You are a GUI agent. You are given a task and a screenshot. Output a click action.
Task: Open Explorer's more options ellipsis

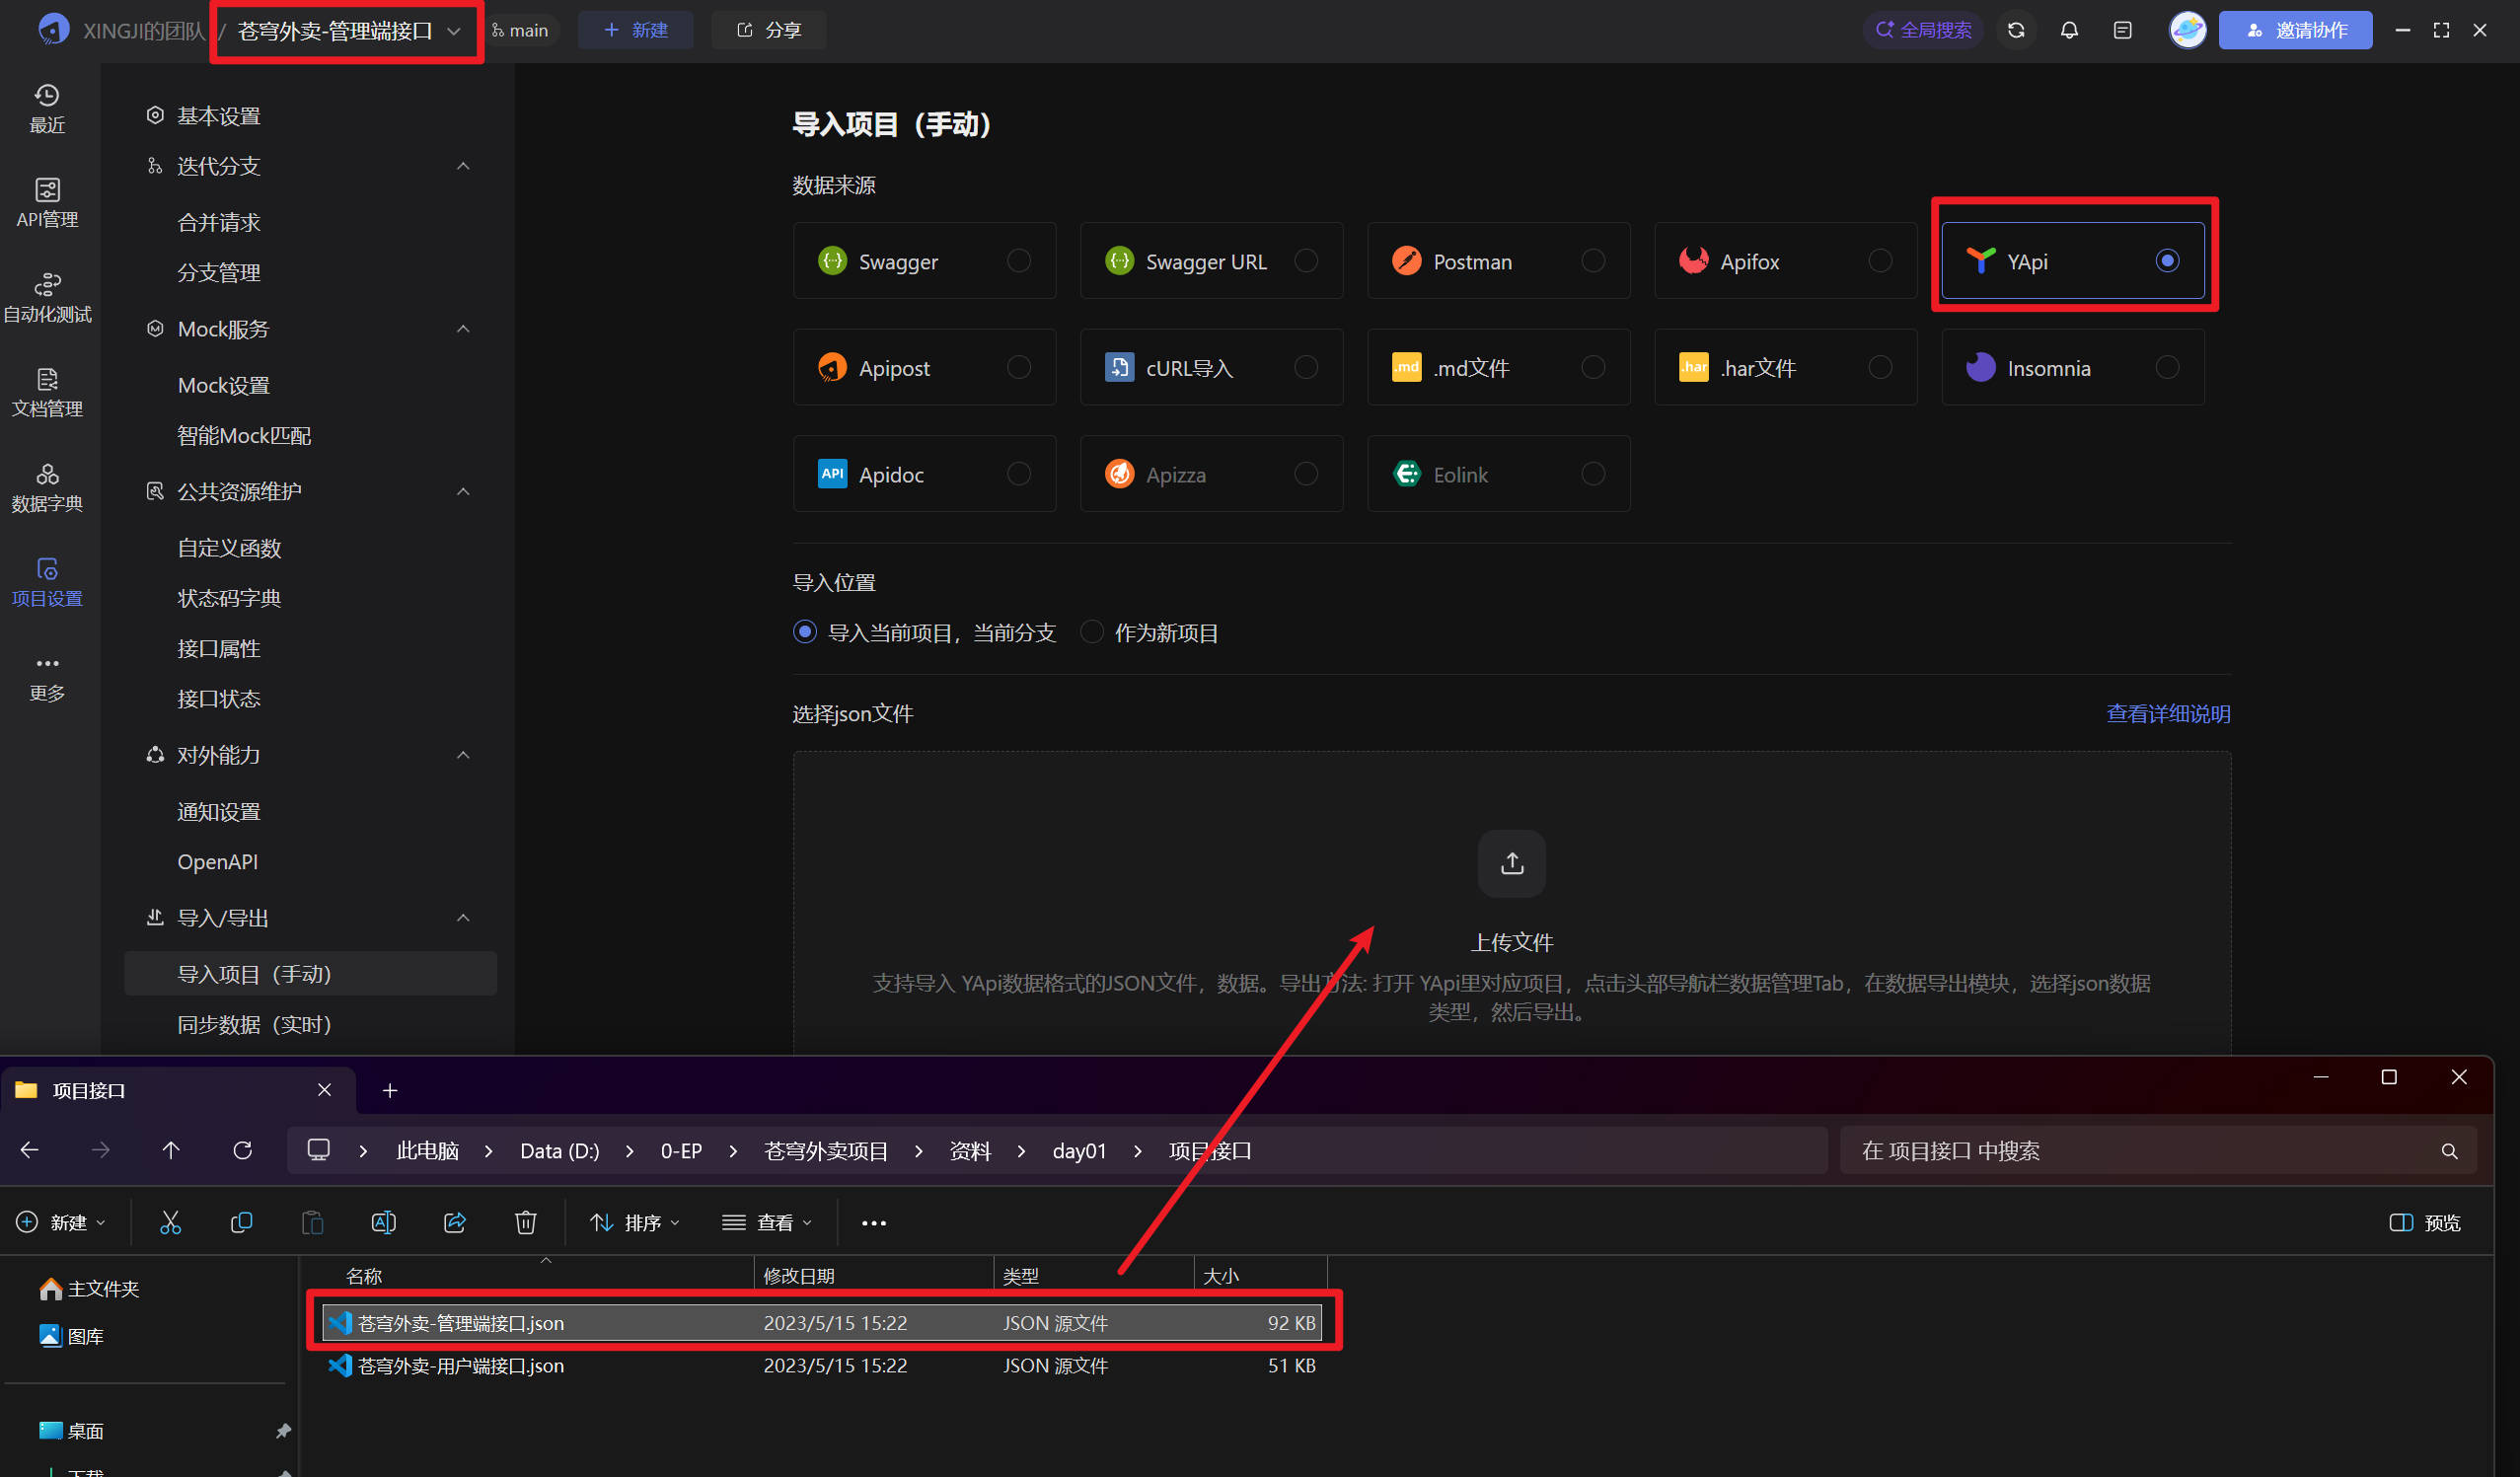pyautogui.click(x=873, y=1222)
